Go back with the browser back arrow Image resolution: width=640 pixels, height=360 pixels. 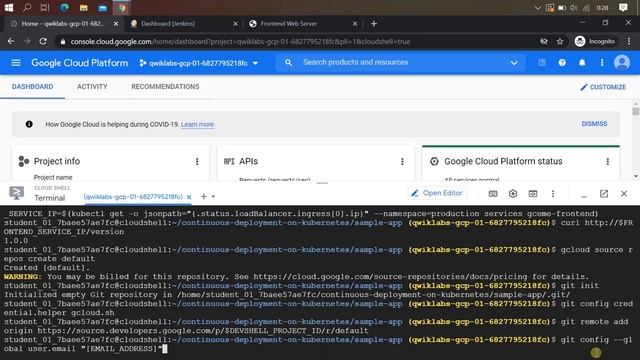pyautogui.click(x=11, y=41)
